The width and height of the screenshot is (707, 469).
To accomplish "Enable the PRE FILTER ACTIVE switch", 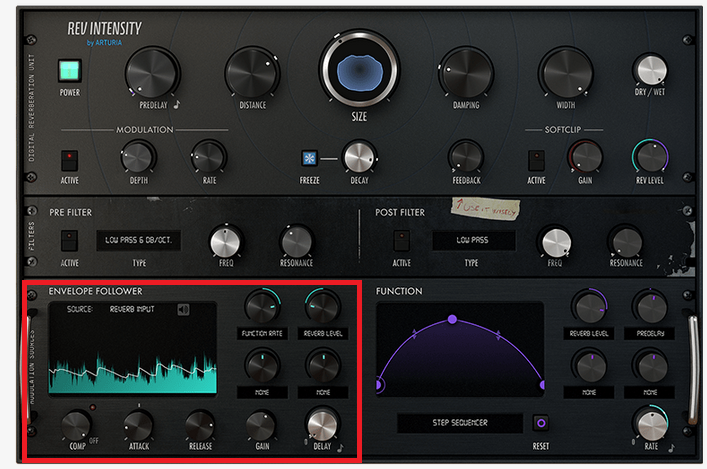I will pyautogui.click(x=69, y=241).
